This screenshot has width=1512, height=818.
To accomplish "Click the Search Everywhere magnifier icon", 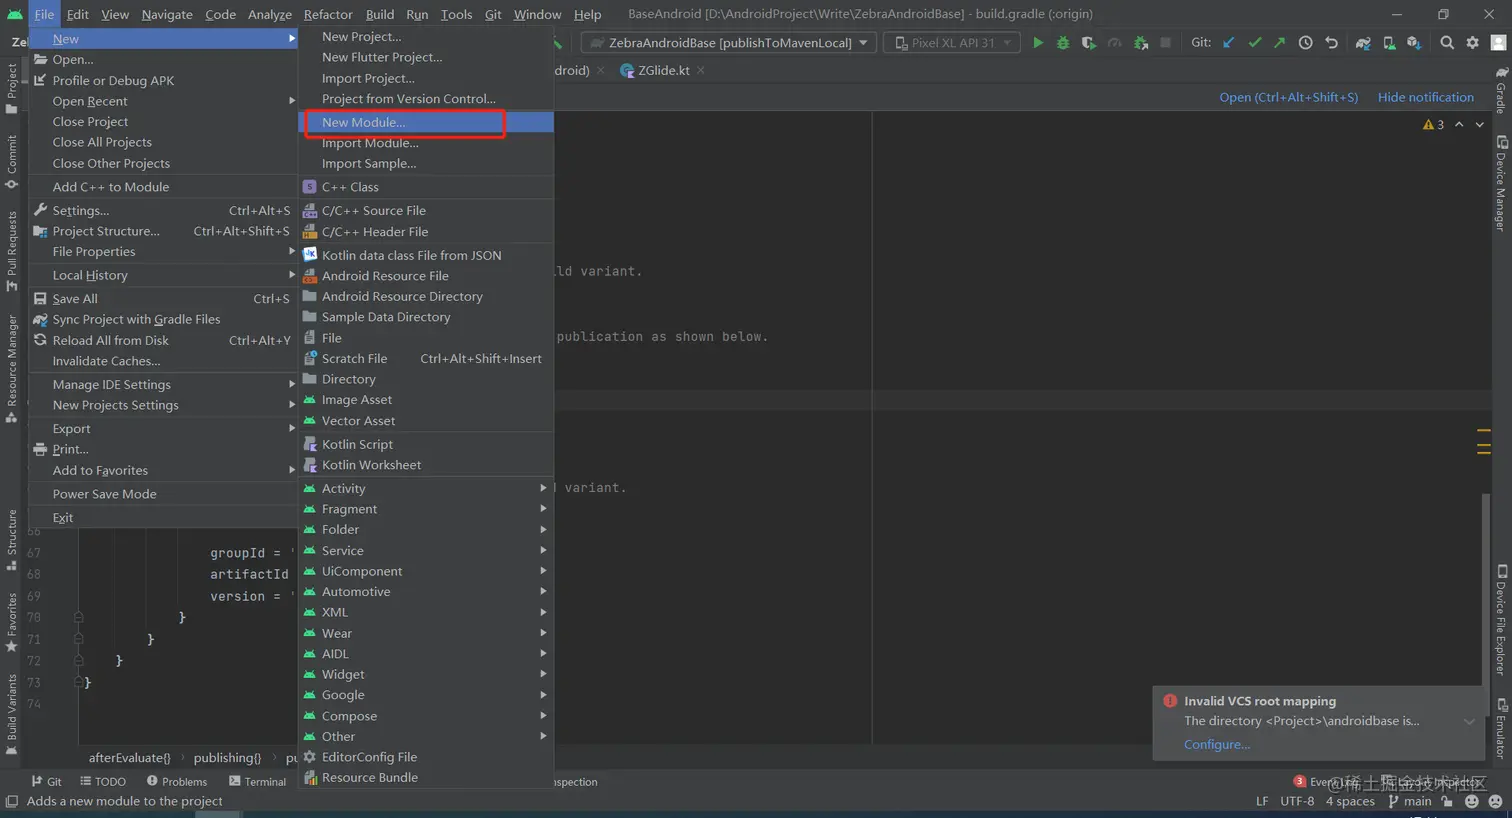I will tap(1447, 43).
